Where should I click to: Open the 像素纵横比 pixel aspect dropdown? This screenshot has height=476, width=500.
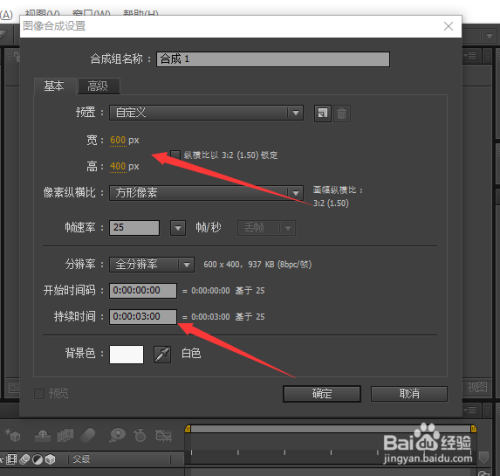pyautogui.click(x=206, y=193)
